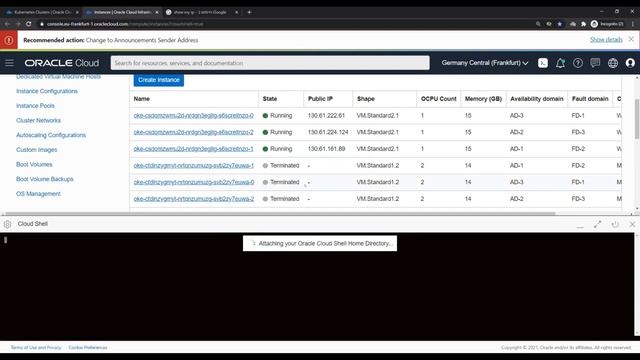Click the Name column header
The height and width of the screenshot is (360, 640).
(x=142, y=99)
